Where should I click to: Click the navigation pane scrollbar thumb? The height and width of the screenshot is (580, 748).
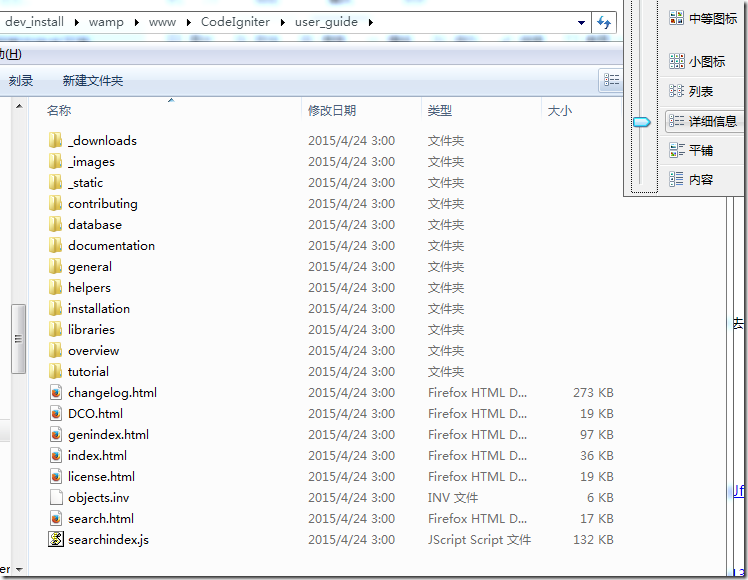[x=19, y=339]
